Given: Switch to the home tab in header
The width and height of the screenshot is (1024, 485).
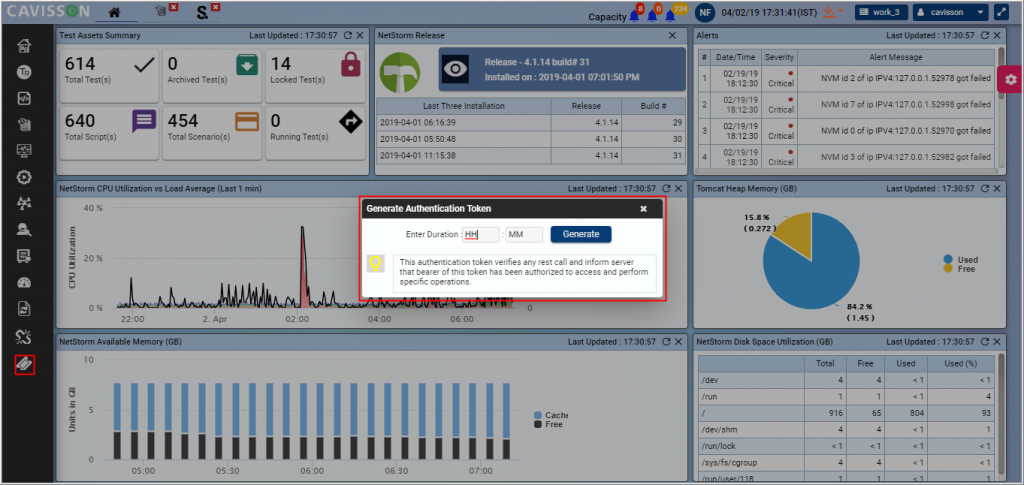Looking at the screenshot, I should (x=114, y=12).
